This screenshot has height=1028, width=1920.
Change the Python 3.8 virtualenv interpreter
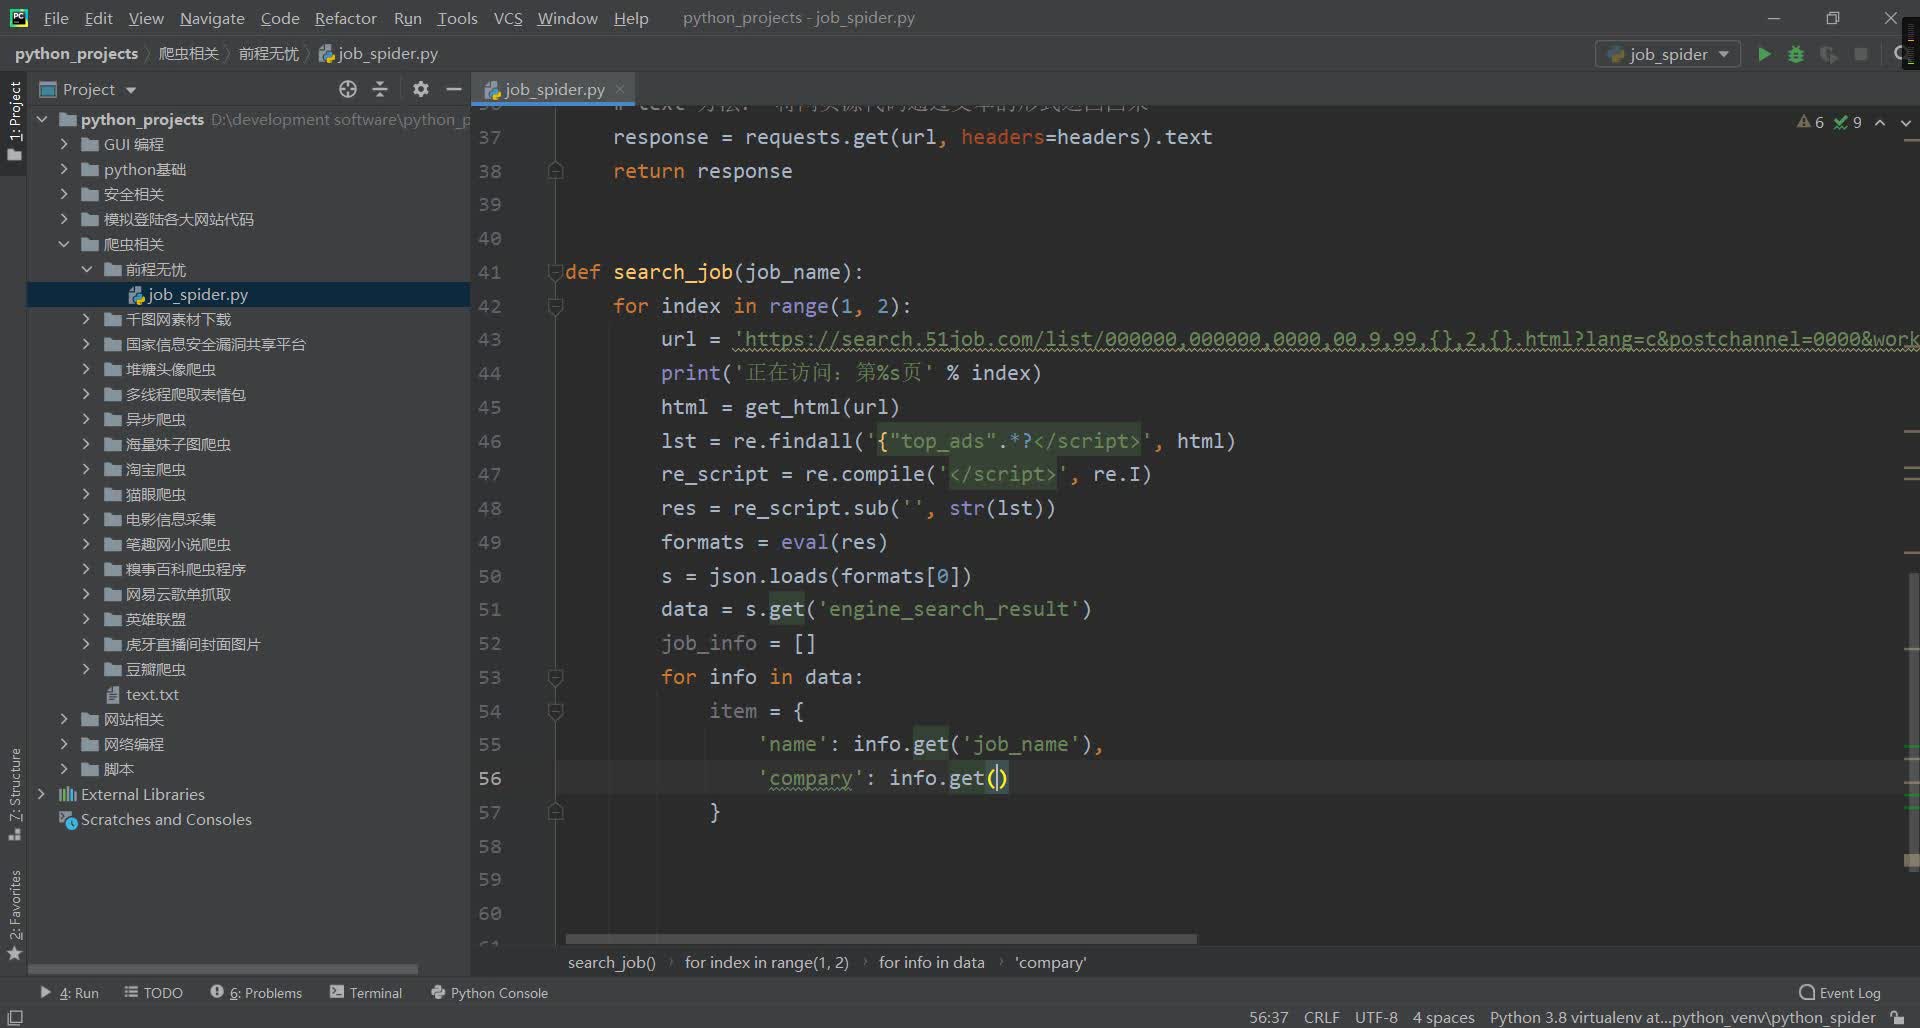coord(1682,1017)
